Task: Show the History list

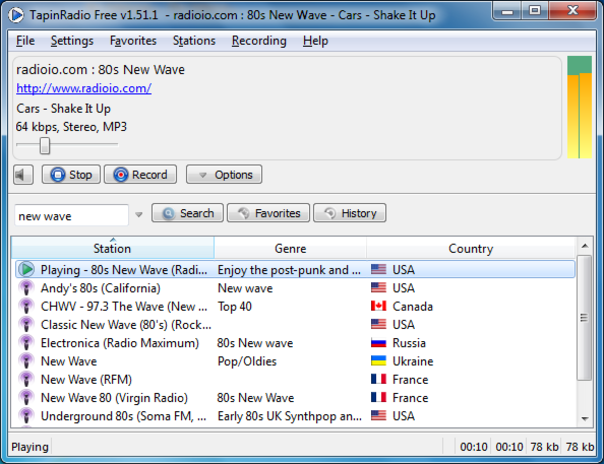Action: click(350, 213)
